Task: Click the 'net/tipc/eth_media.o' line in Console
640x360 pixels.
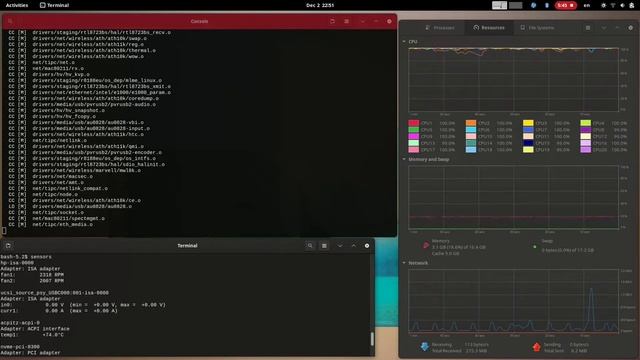Action: 62,224
